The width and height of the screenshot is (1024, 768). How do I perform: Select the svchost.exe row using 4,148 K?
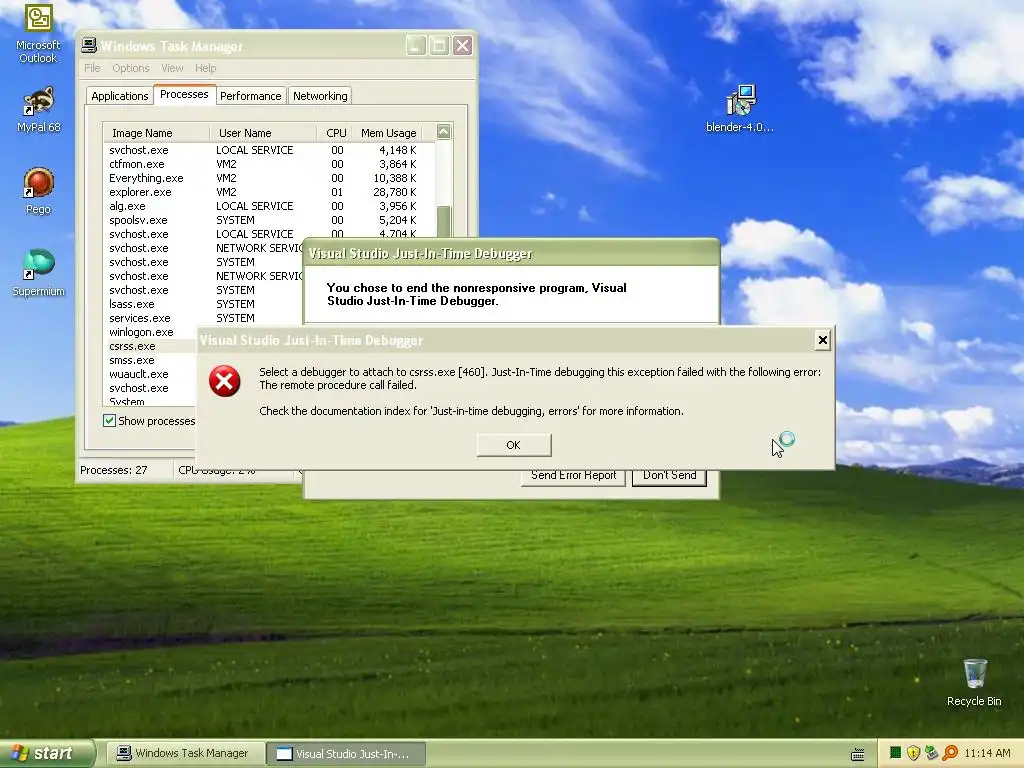tap(268, 150)
